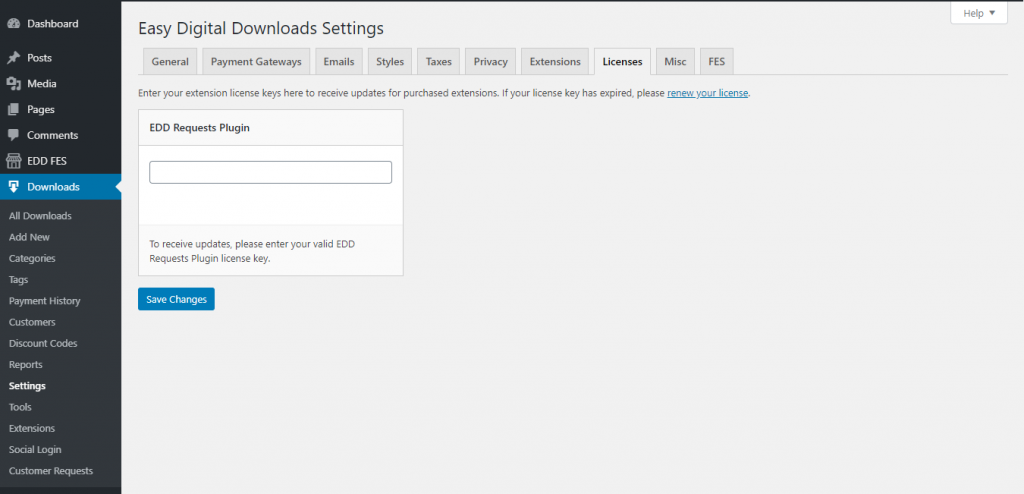
Task: Open the Reports submenu link
Action: tap(25, 365)
